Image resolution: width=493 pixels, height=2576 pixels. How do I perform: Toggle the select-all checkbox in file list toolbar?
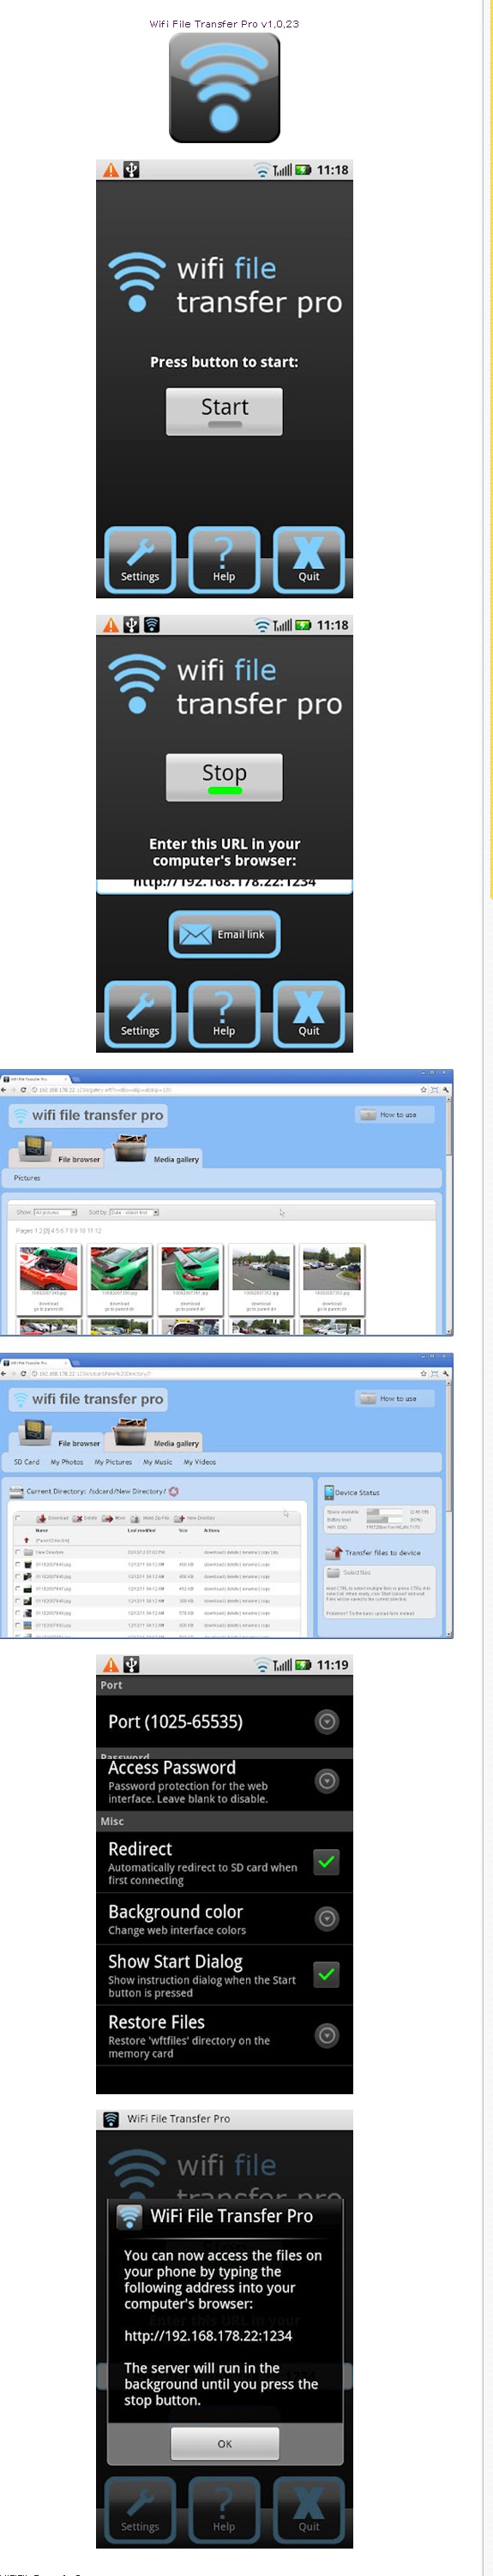click(18, 1518)
